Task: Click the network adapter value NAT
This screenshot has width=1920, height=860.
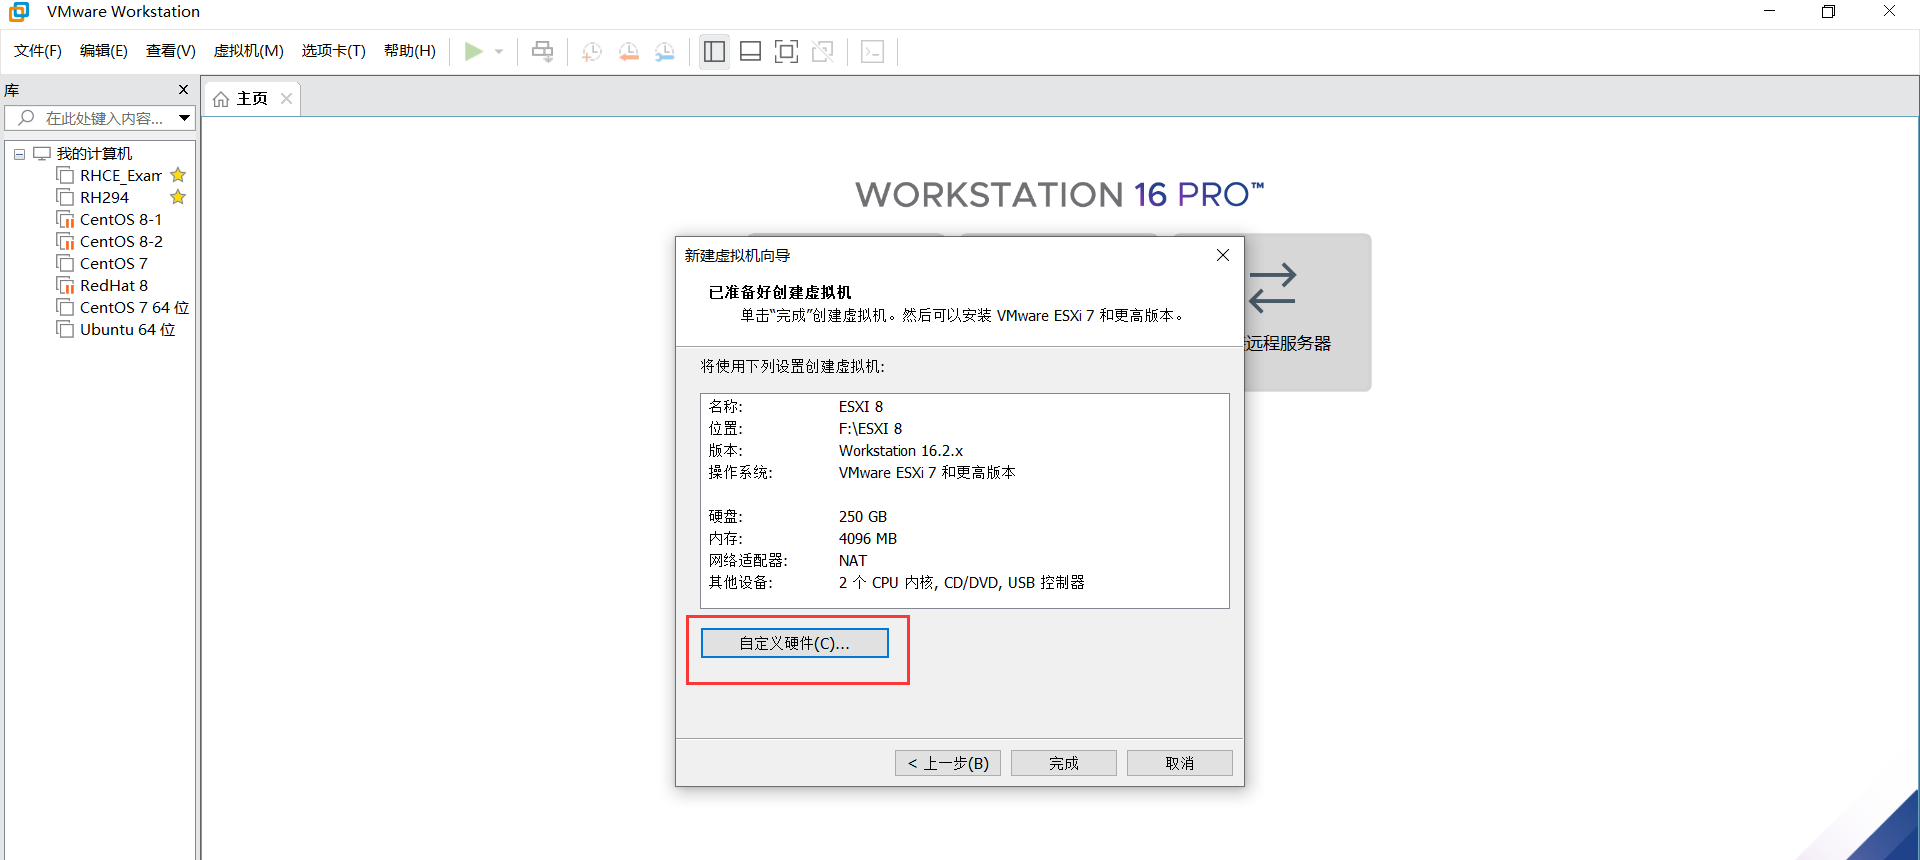Action: pos(853,561)
